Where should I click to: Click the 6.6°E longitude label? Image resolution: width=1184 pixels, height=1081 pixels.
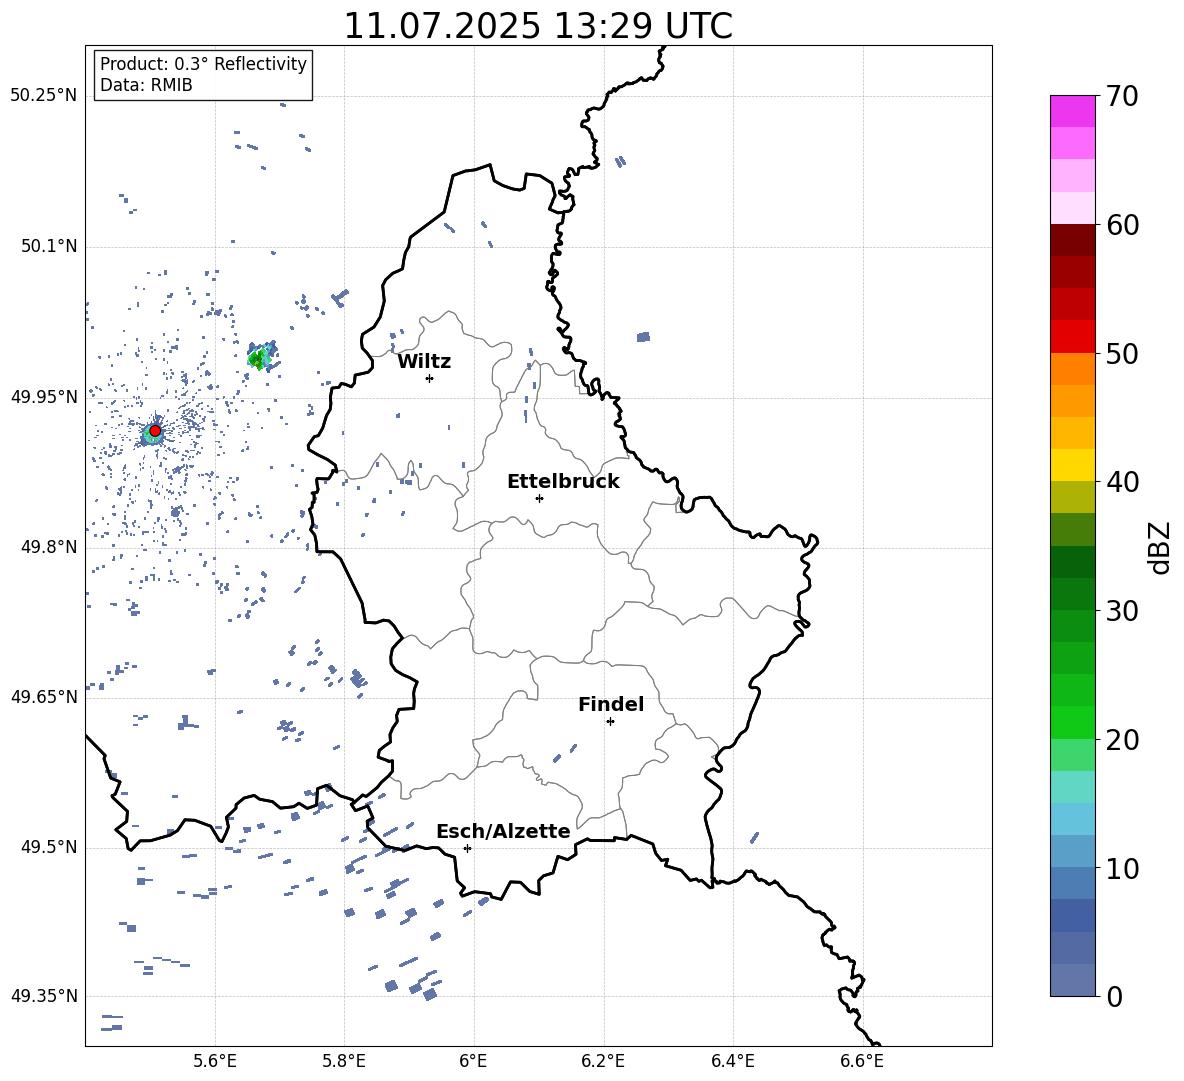tap(862, 1061)
